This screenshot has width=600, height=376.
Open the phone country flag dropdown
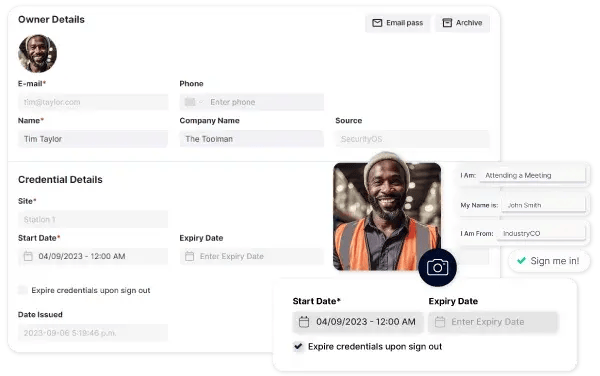tap(194, 102)
